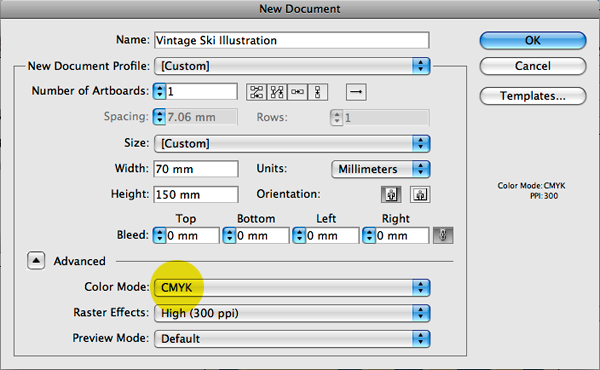Open the Color Mode CMYK dropdown
This screenshot has width=600, height=370.
click(x=292, y=287)
